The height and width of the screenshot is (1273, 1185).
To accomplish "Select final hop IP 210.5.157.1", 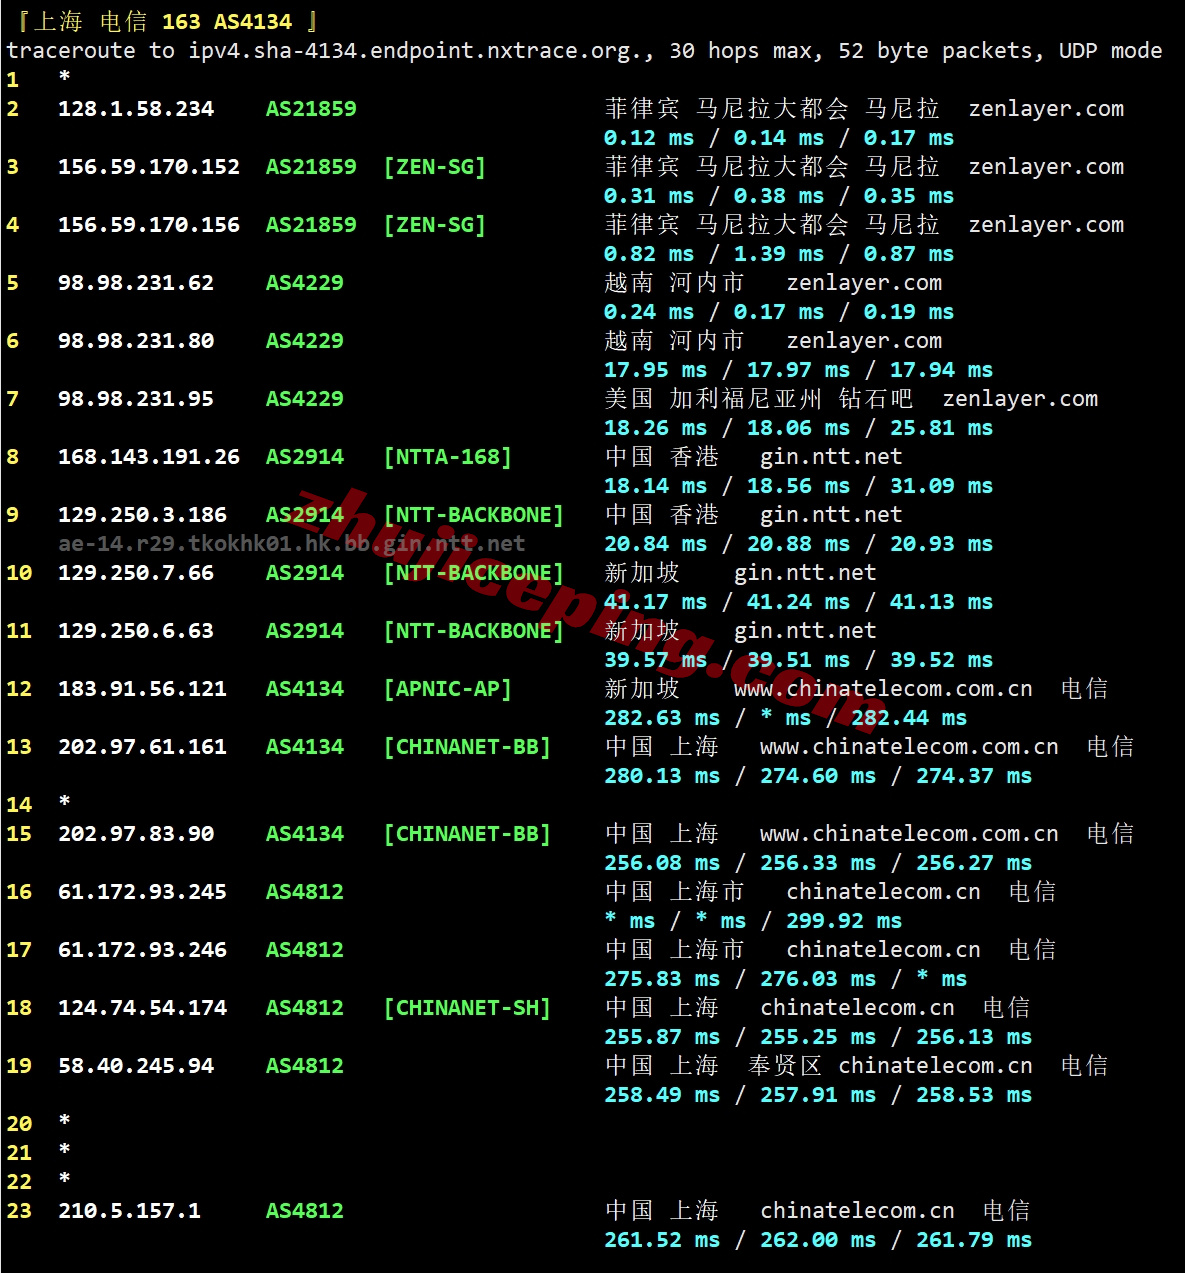I will tap(129, 1211).
